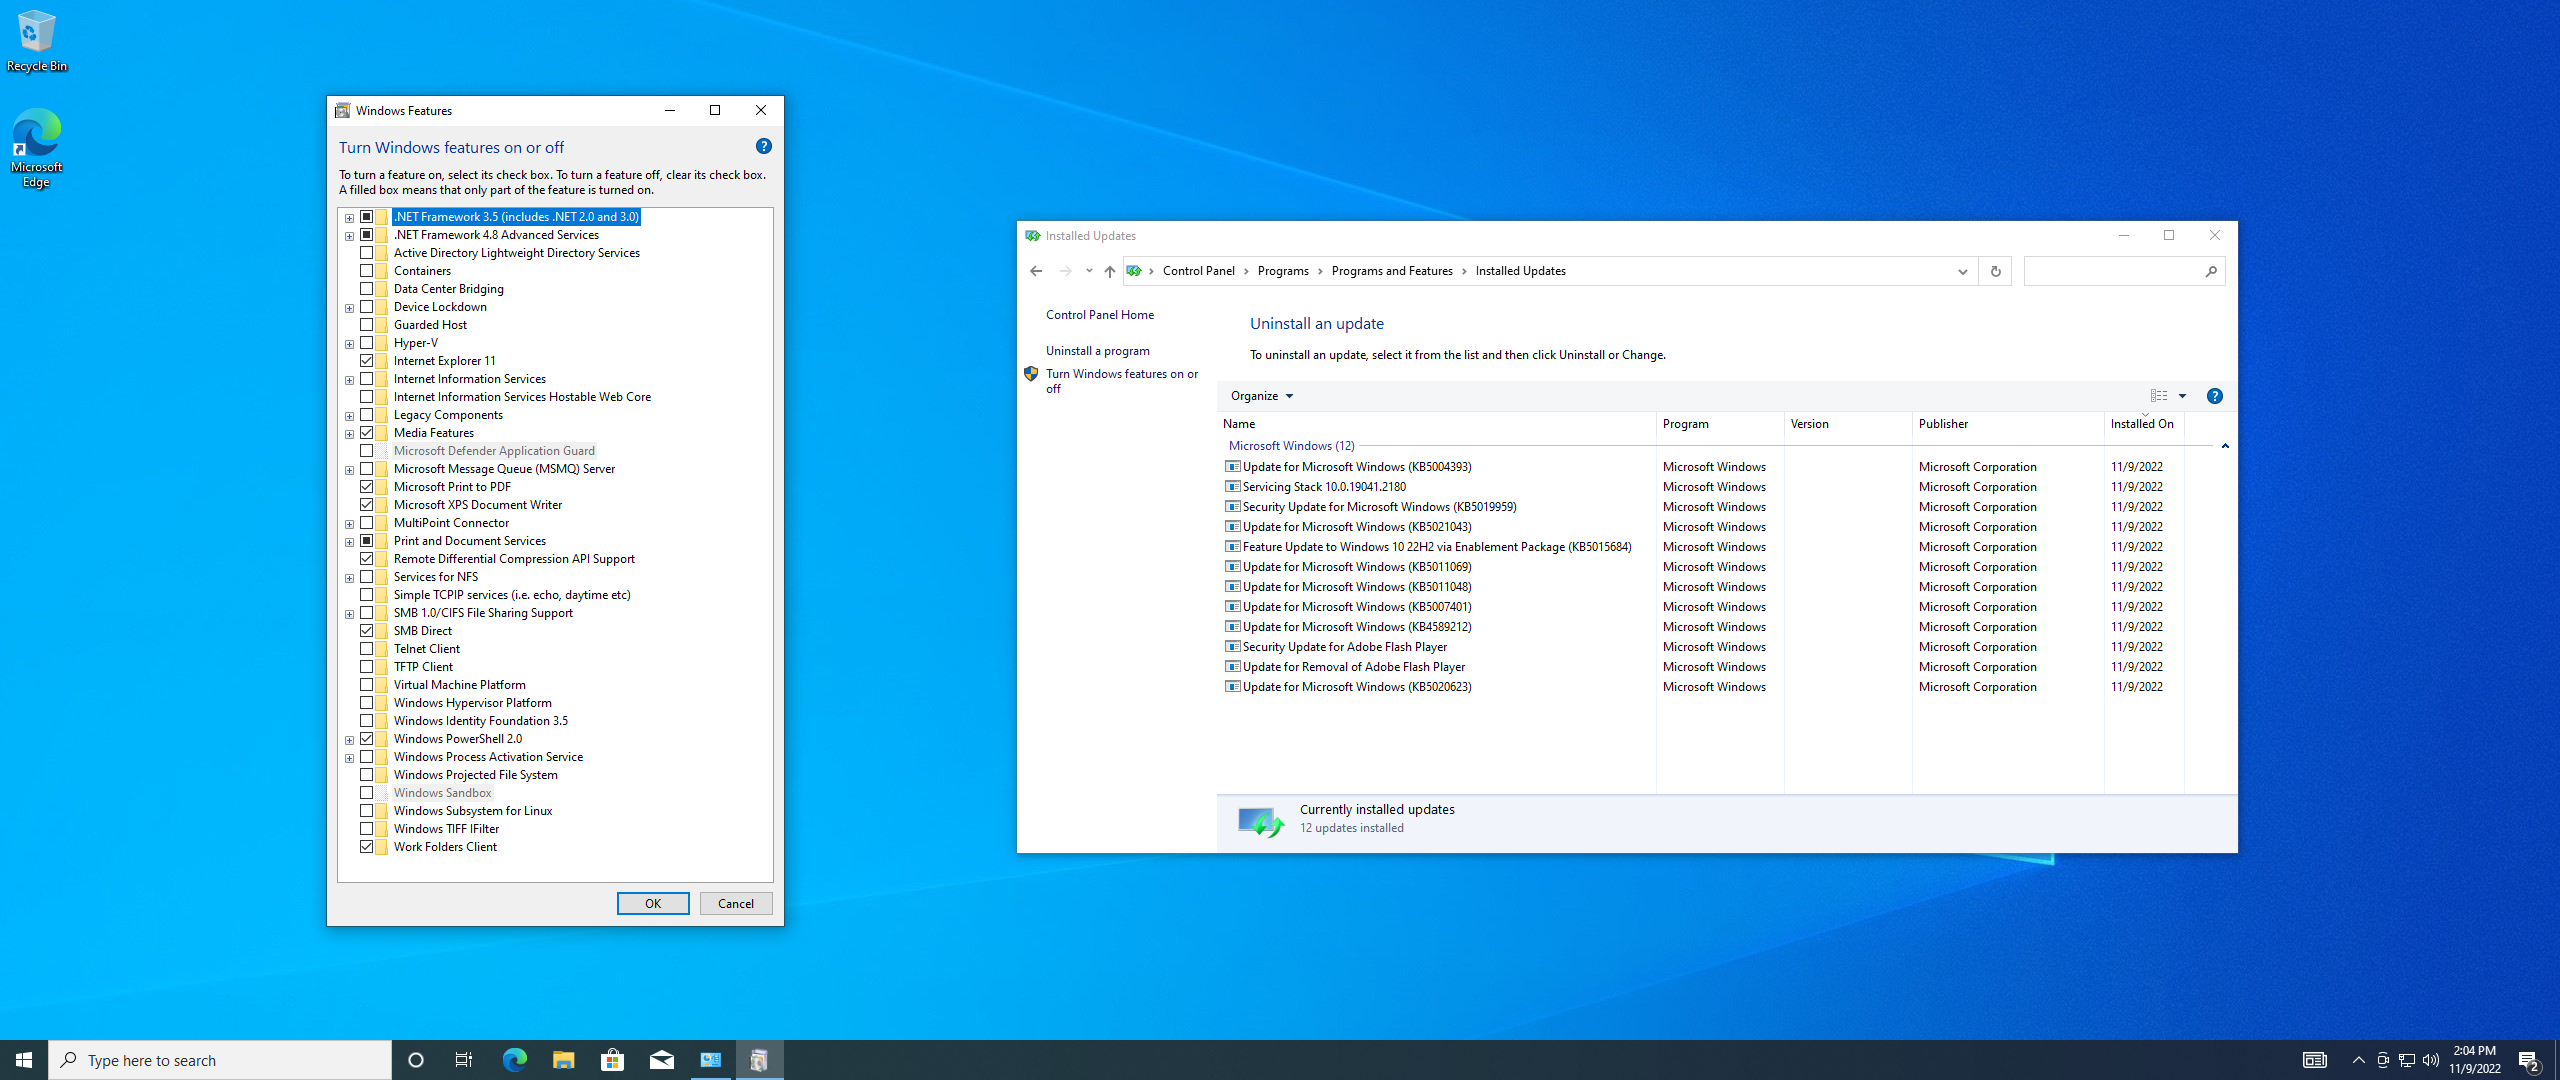Open the view options dropdown arrow

tap(2183, 396)
